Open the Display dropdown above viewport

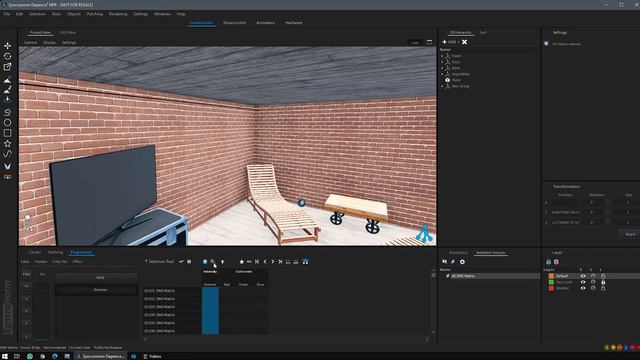pyautogui.click(x=49, y=42)
